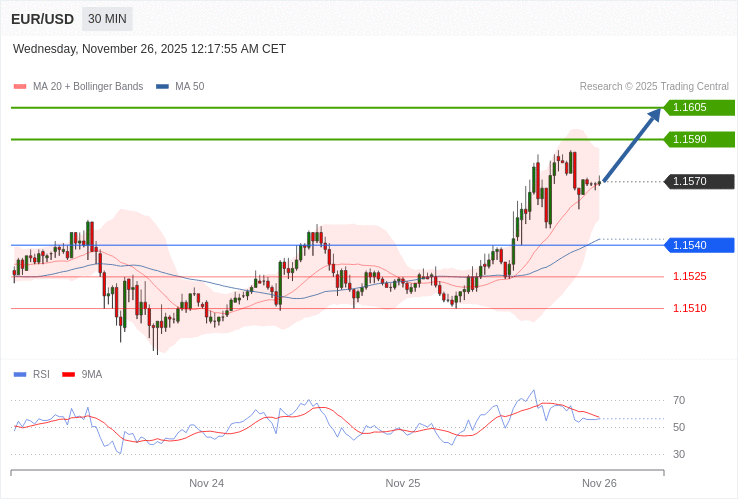
Task: Click the red 9MA legend marker
Action: click(x=69, y=375)
